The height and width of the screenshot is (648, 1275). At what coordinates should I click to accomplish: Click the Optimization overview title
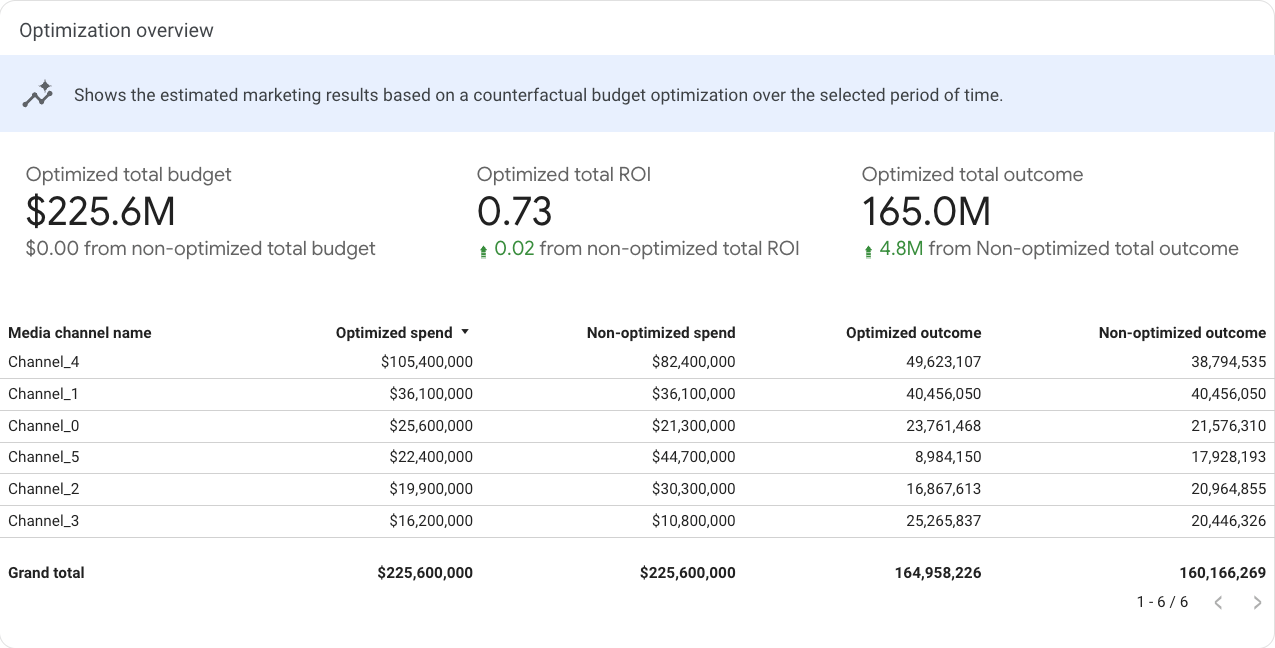[x=116, y=30]
